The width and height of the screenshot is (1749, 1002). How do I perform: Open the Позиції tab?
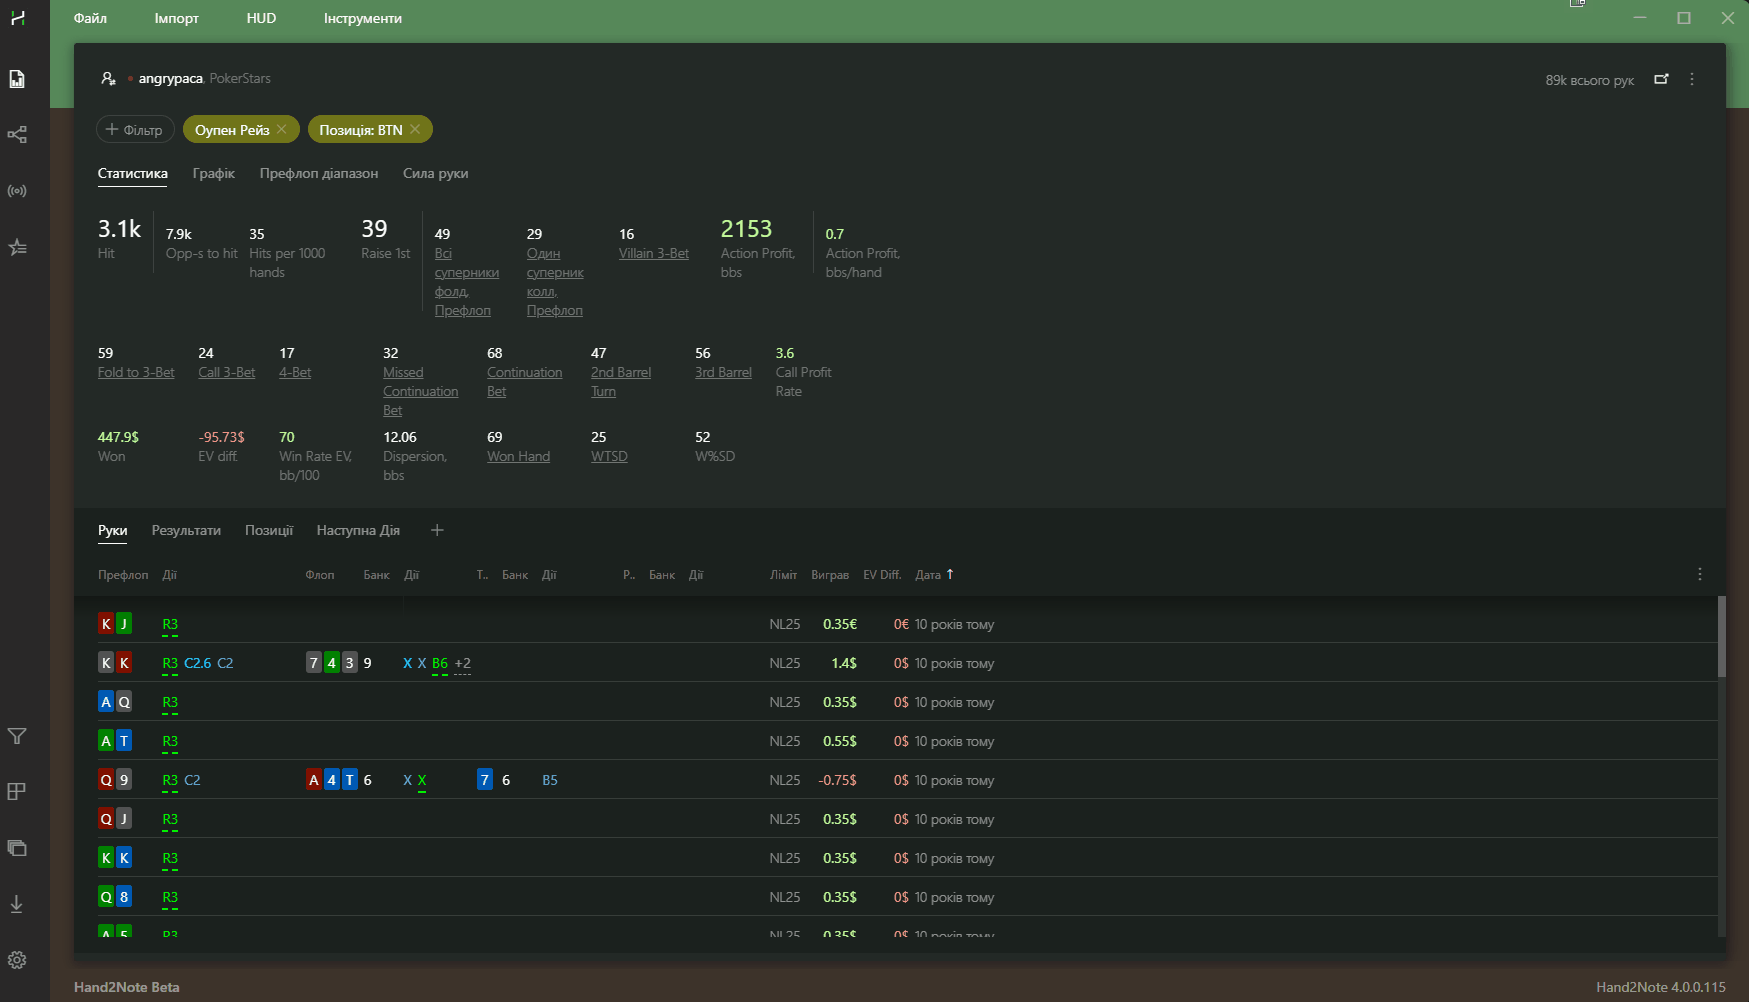coord(269,530)
